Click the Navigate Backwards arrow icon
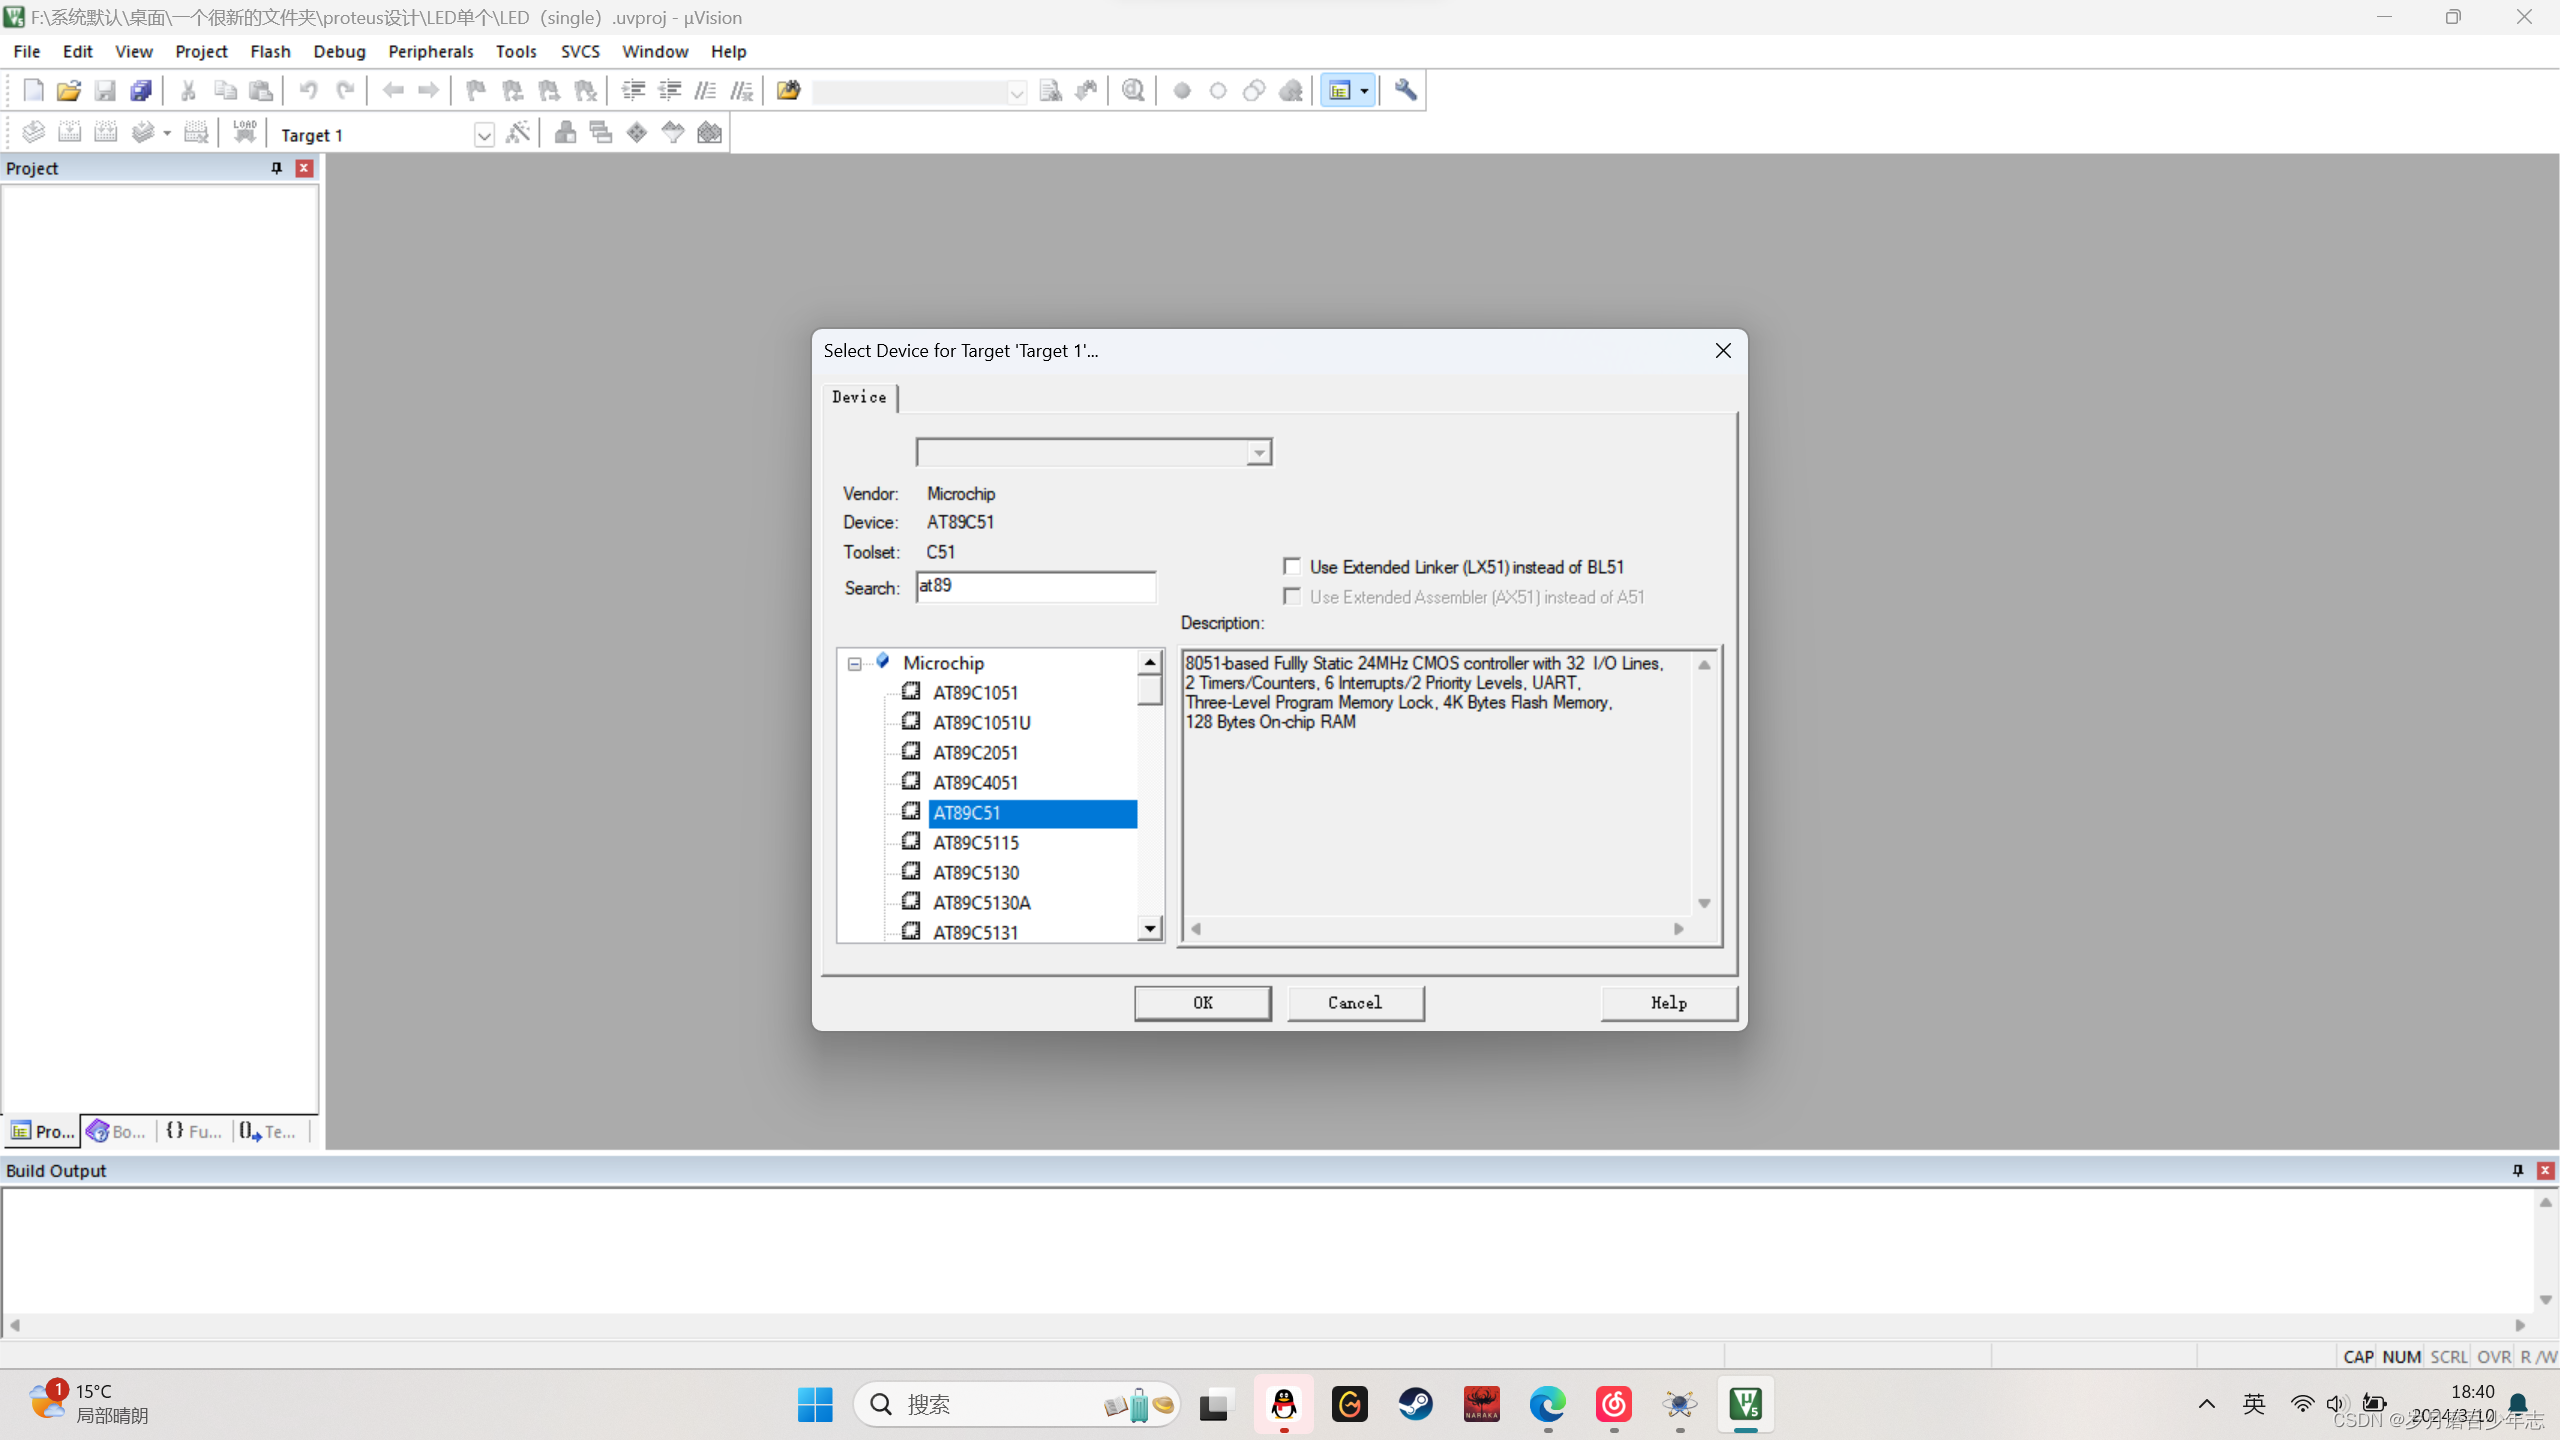The height and width of the screenshot is (1440, 2560). click(x=393, y=91)
